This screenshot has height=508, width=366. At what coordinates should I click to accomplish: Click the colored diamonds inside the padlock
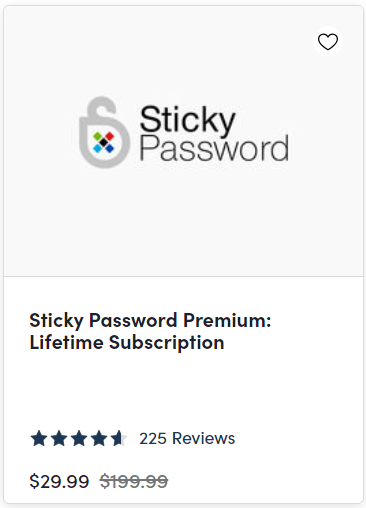(104, 142)
